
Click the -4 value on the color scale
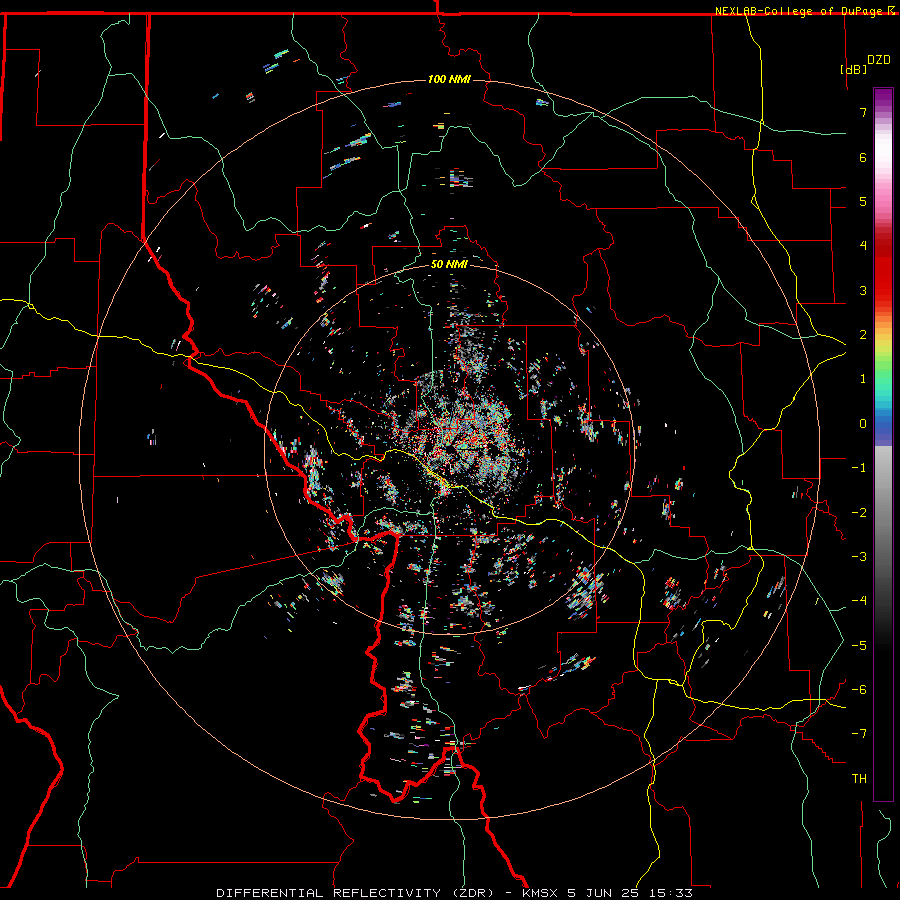click(859, 601)
